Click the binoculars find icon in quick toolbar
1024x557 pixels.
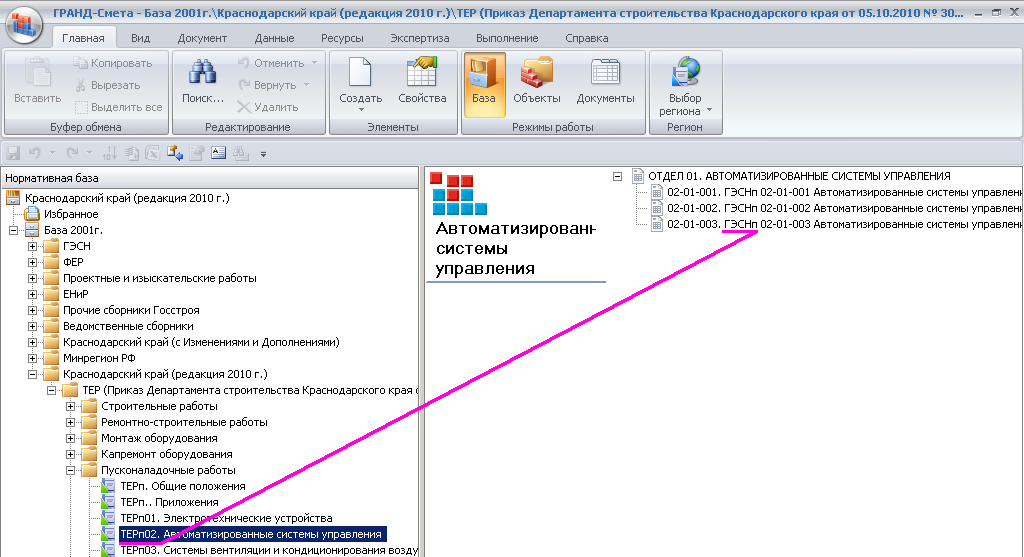tap(241, 153)
